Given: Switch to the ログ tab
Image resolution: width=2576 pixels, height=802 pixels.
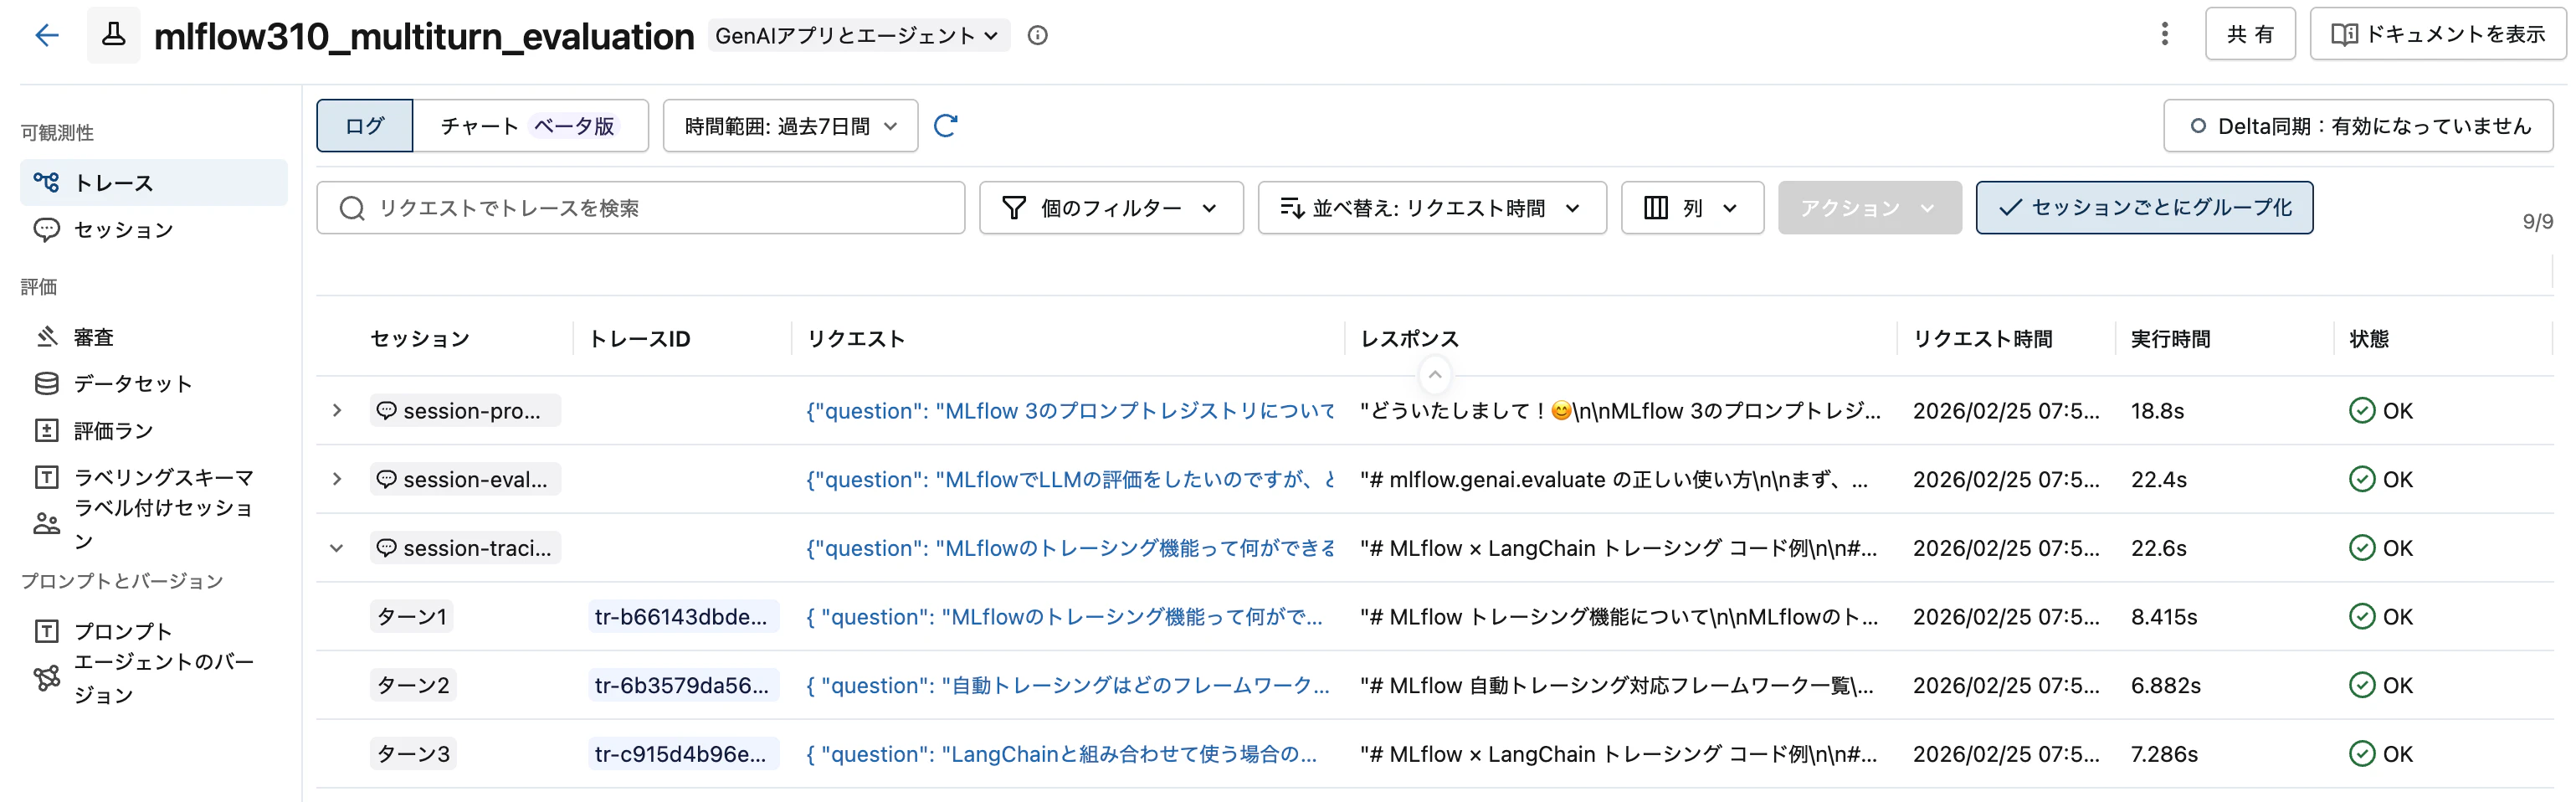Looking at the screenshot, I should coord(363,125).
